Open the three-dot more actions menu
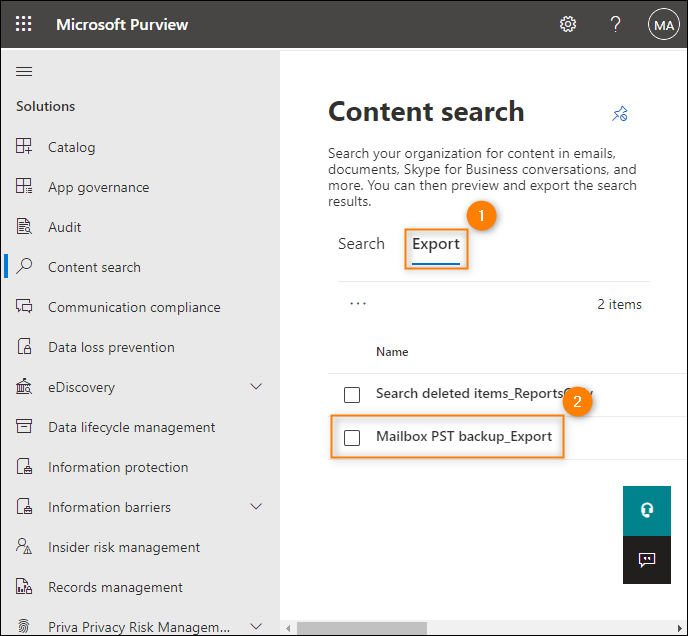The height and width of the screenshot is (636, 688). pos(358,304)
